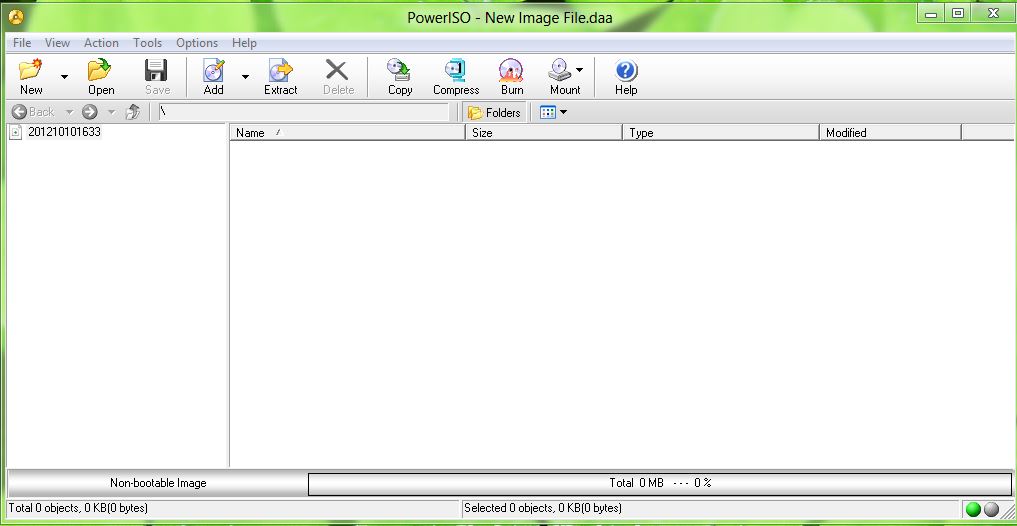This screenshot has width=1017, height=526.
Task: Click the green status indicator light
Action: tap(973, 509)
